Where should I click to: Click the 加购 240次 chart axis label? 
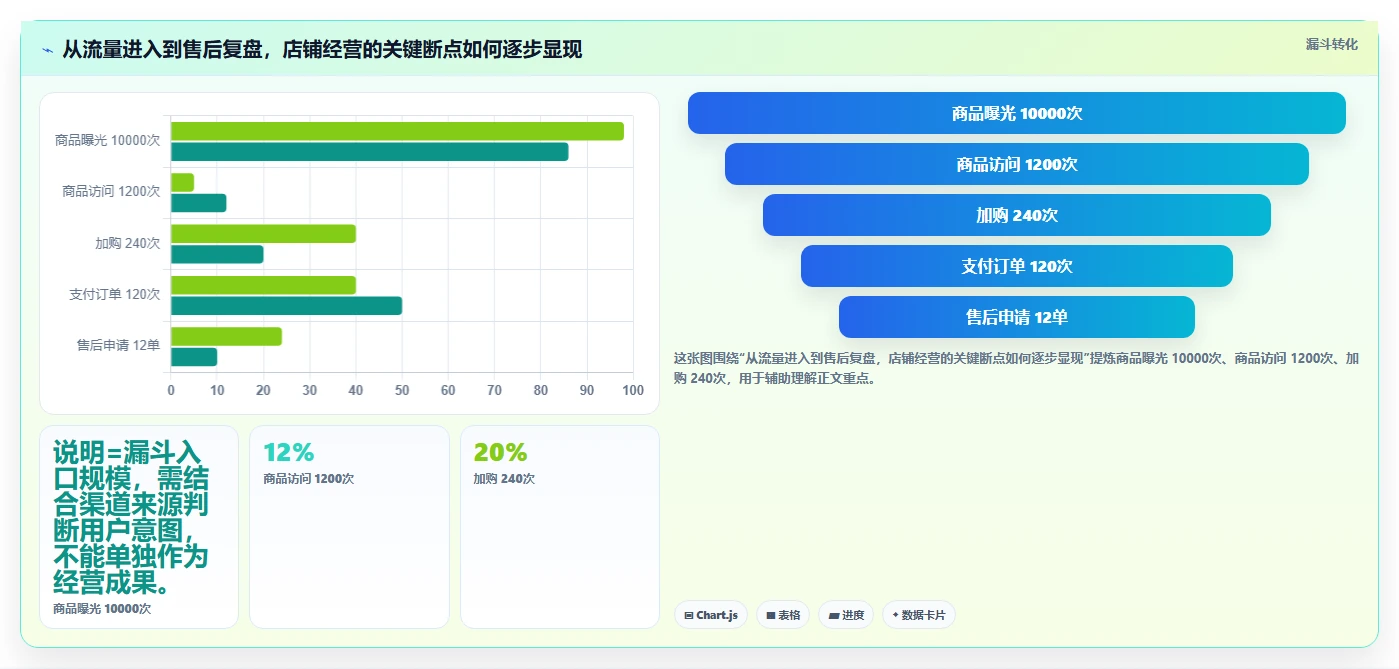127,243
